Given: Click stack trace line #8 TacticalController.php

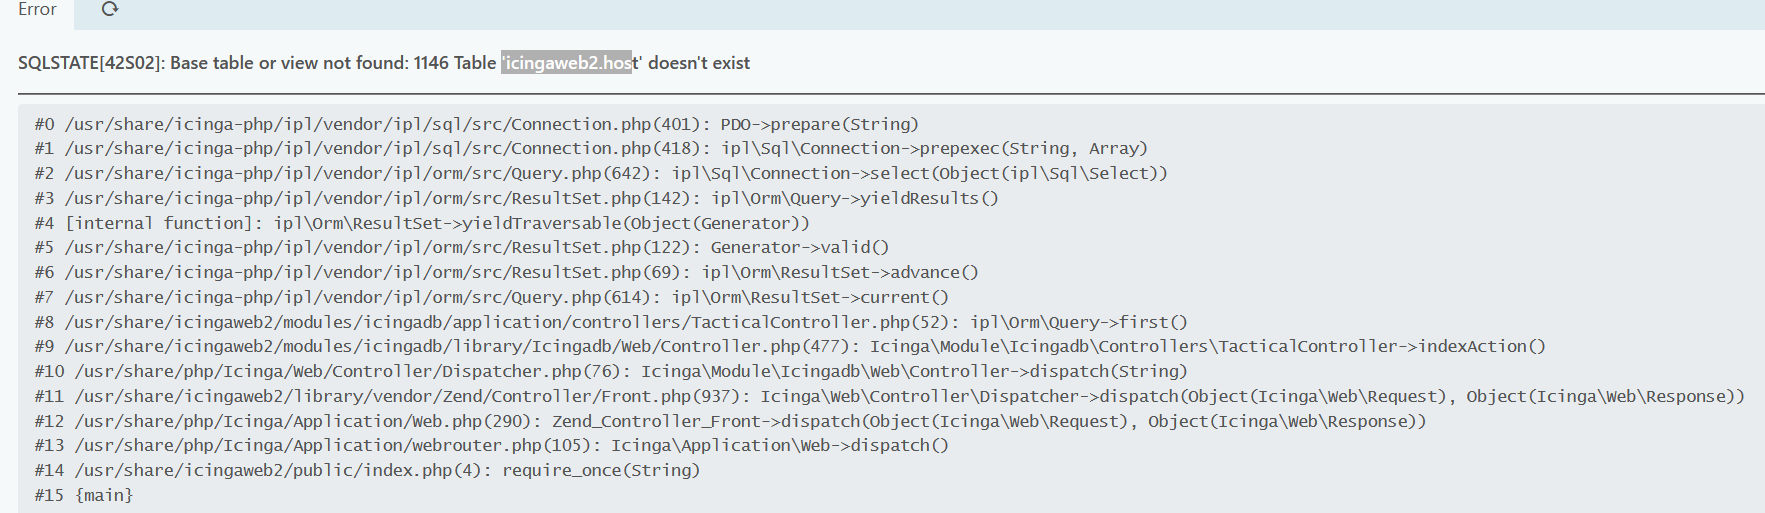Looking at the screenshot, I should tap(611, 322).
